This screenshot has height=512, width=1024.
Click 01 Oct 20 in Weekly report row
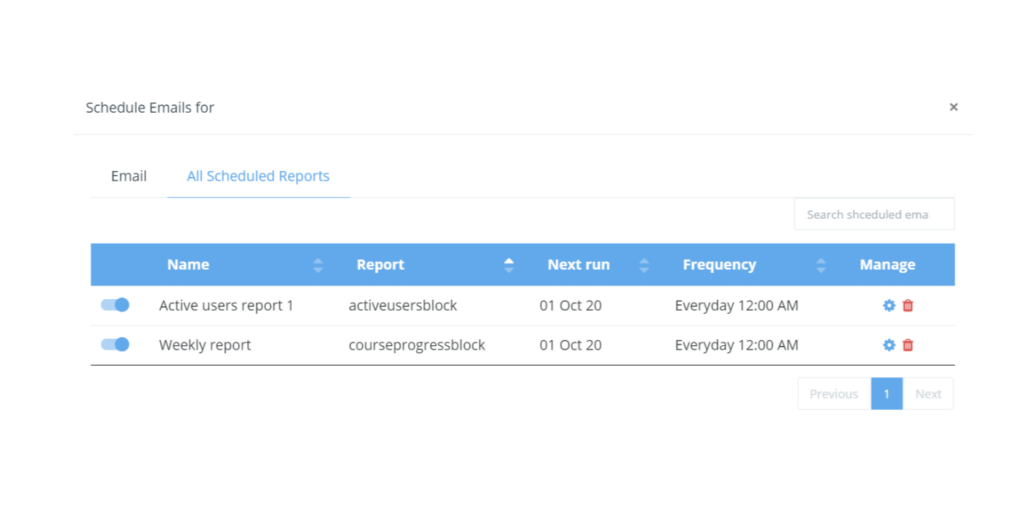pyautogui.click(x=571, y=345)
